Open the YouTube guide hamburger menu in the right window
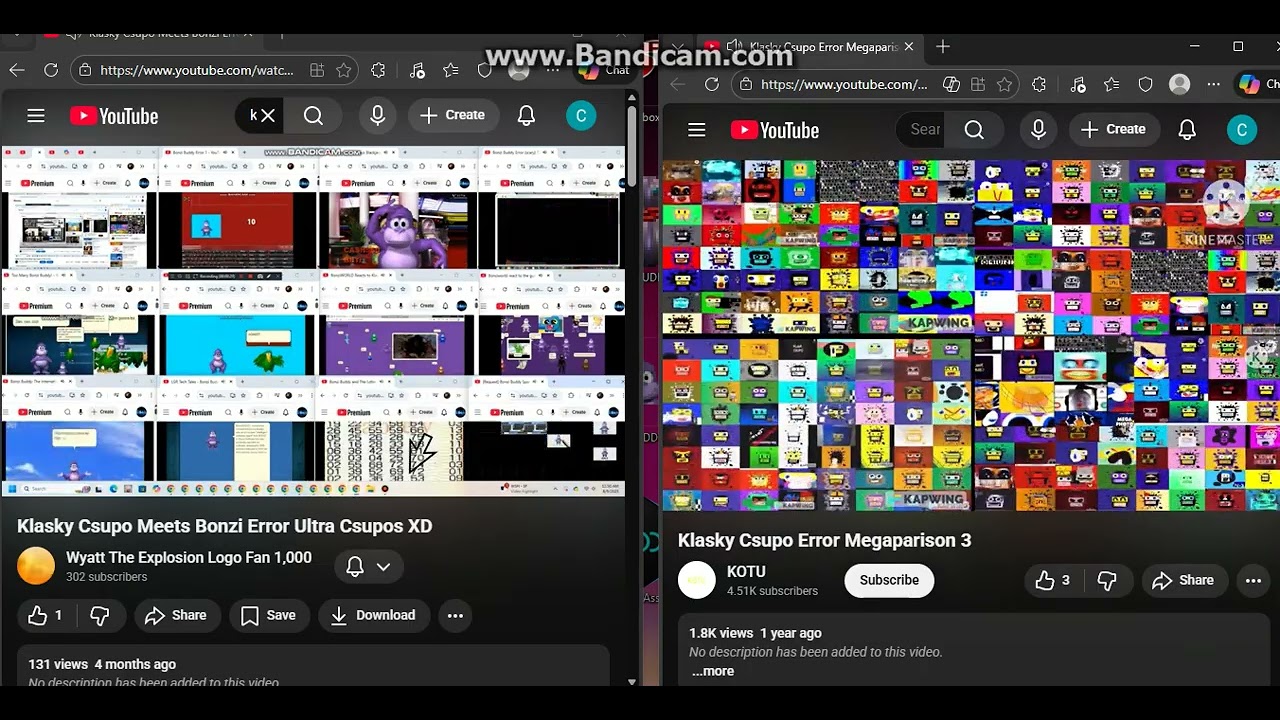The width and height of the screenshot is (1280, 720). (697, 130)
